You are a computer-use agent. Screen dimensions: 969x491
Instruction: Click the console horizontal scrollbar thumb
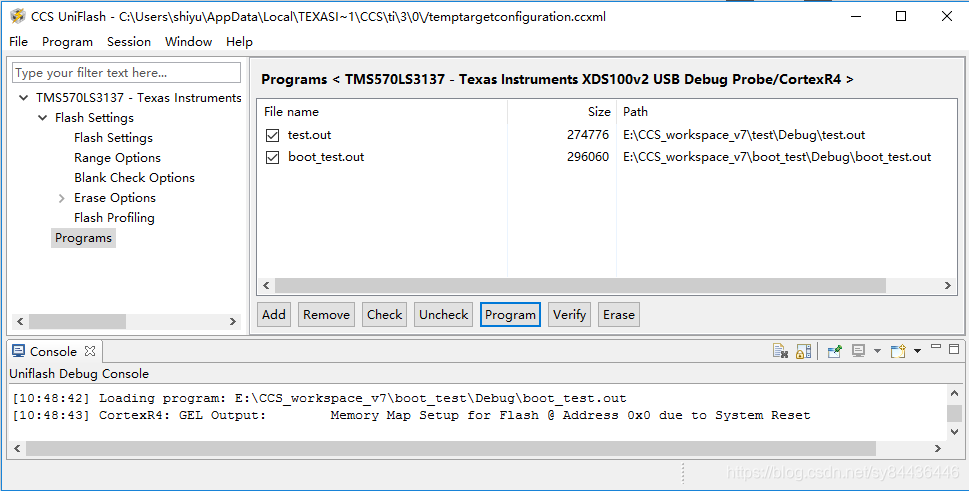click(x=451, y=448)
